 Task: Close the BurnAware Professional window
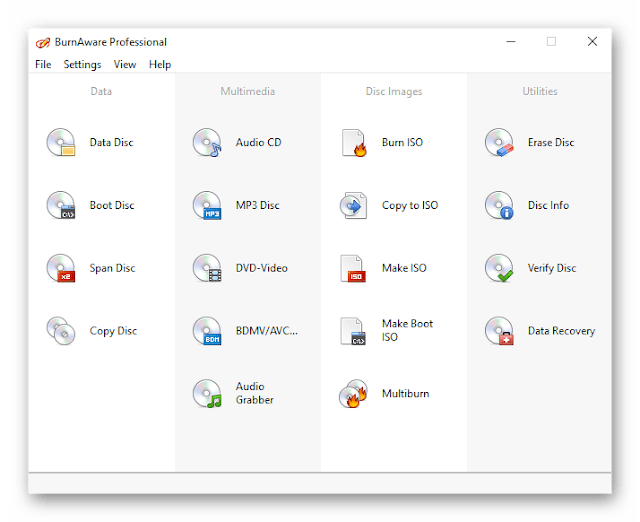[x=592, y=42]
